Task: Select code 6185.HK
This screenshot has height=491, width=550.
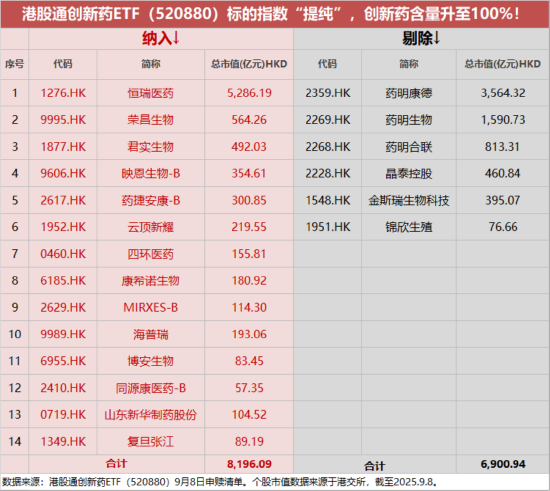Action: pyautogui.click(x=63, y=281)
